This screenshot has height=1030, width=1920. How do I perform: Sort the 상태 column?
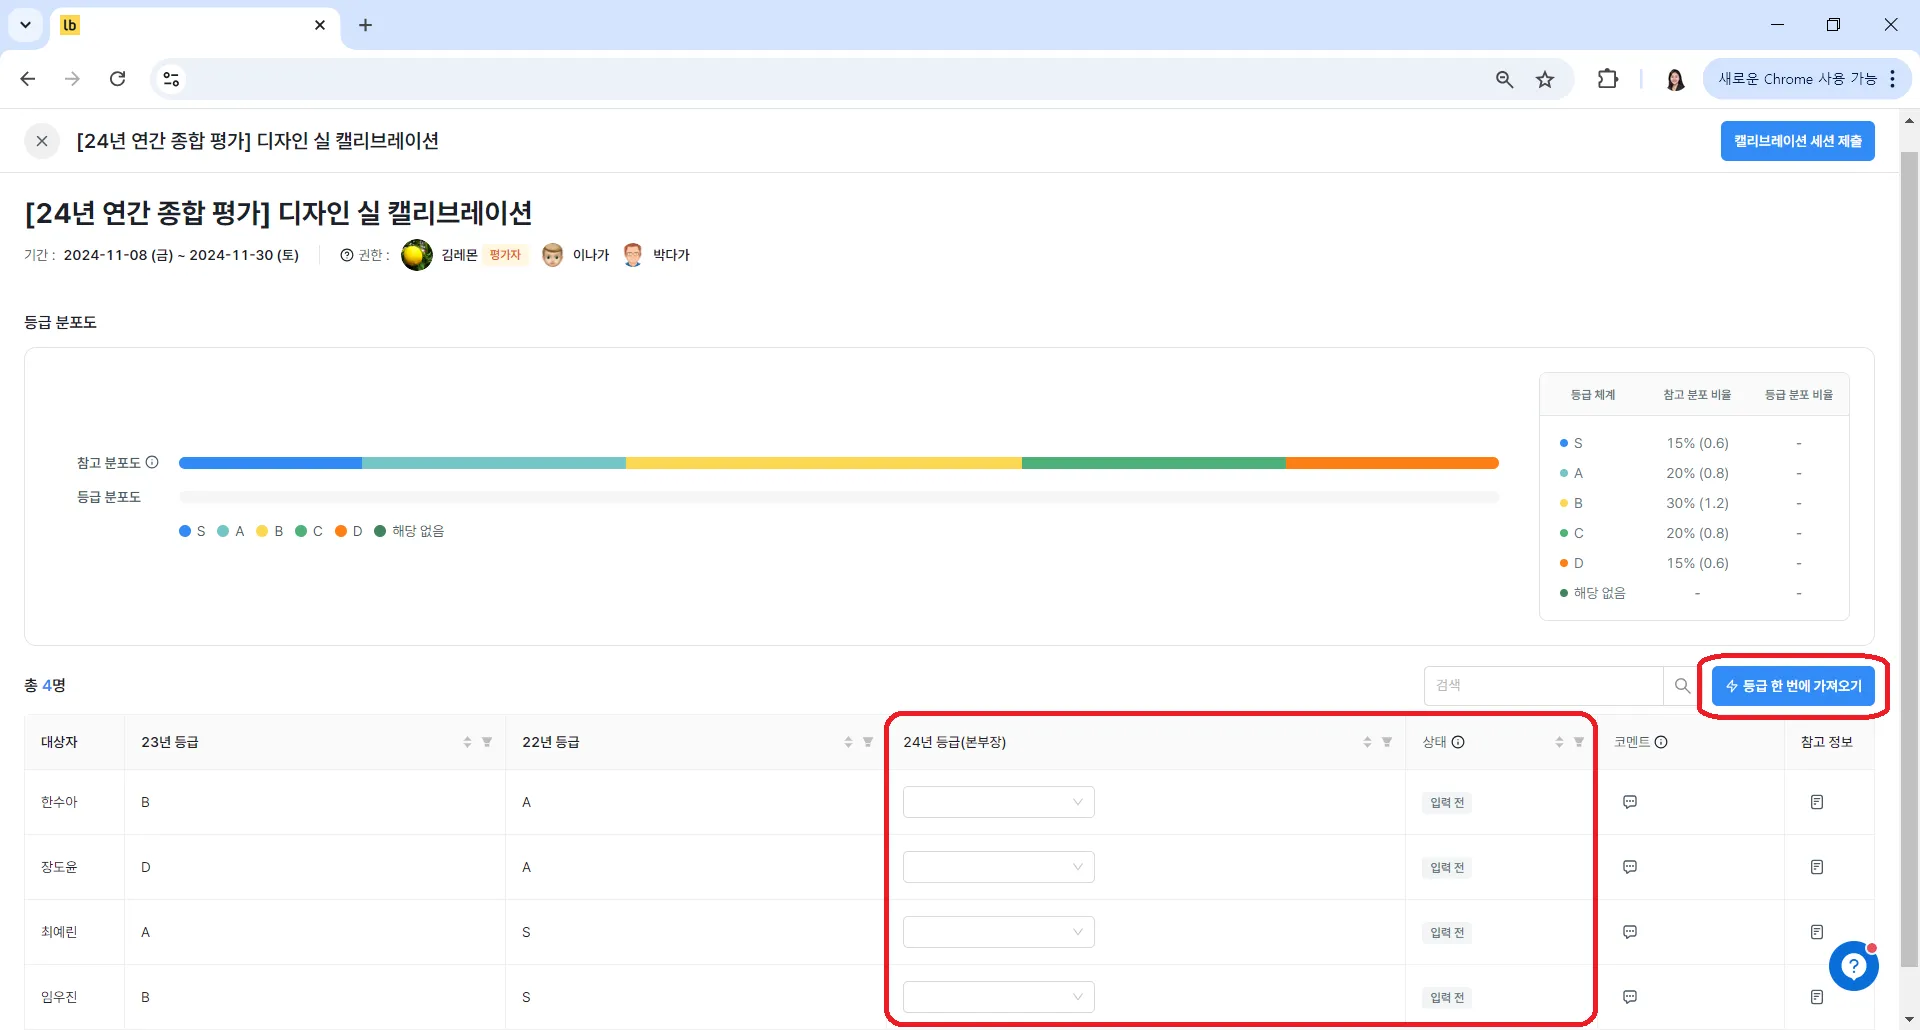click(1559, 742)
